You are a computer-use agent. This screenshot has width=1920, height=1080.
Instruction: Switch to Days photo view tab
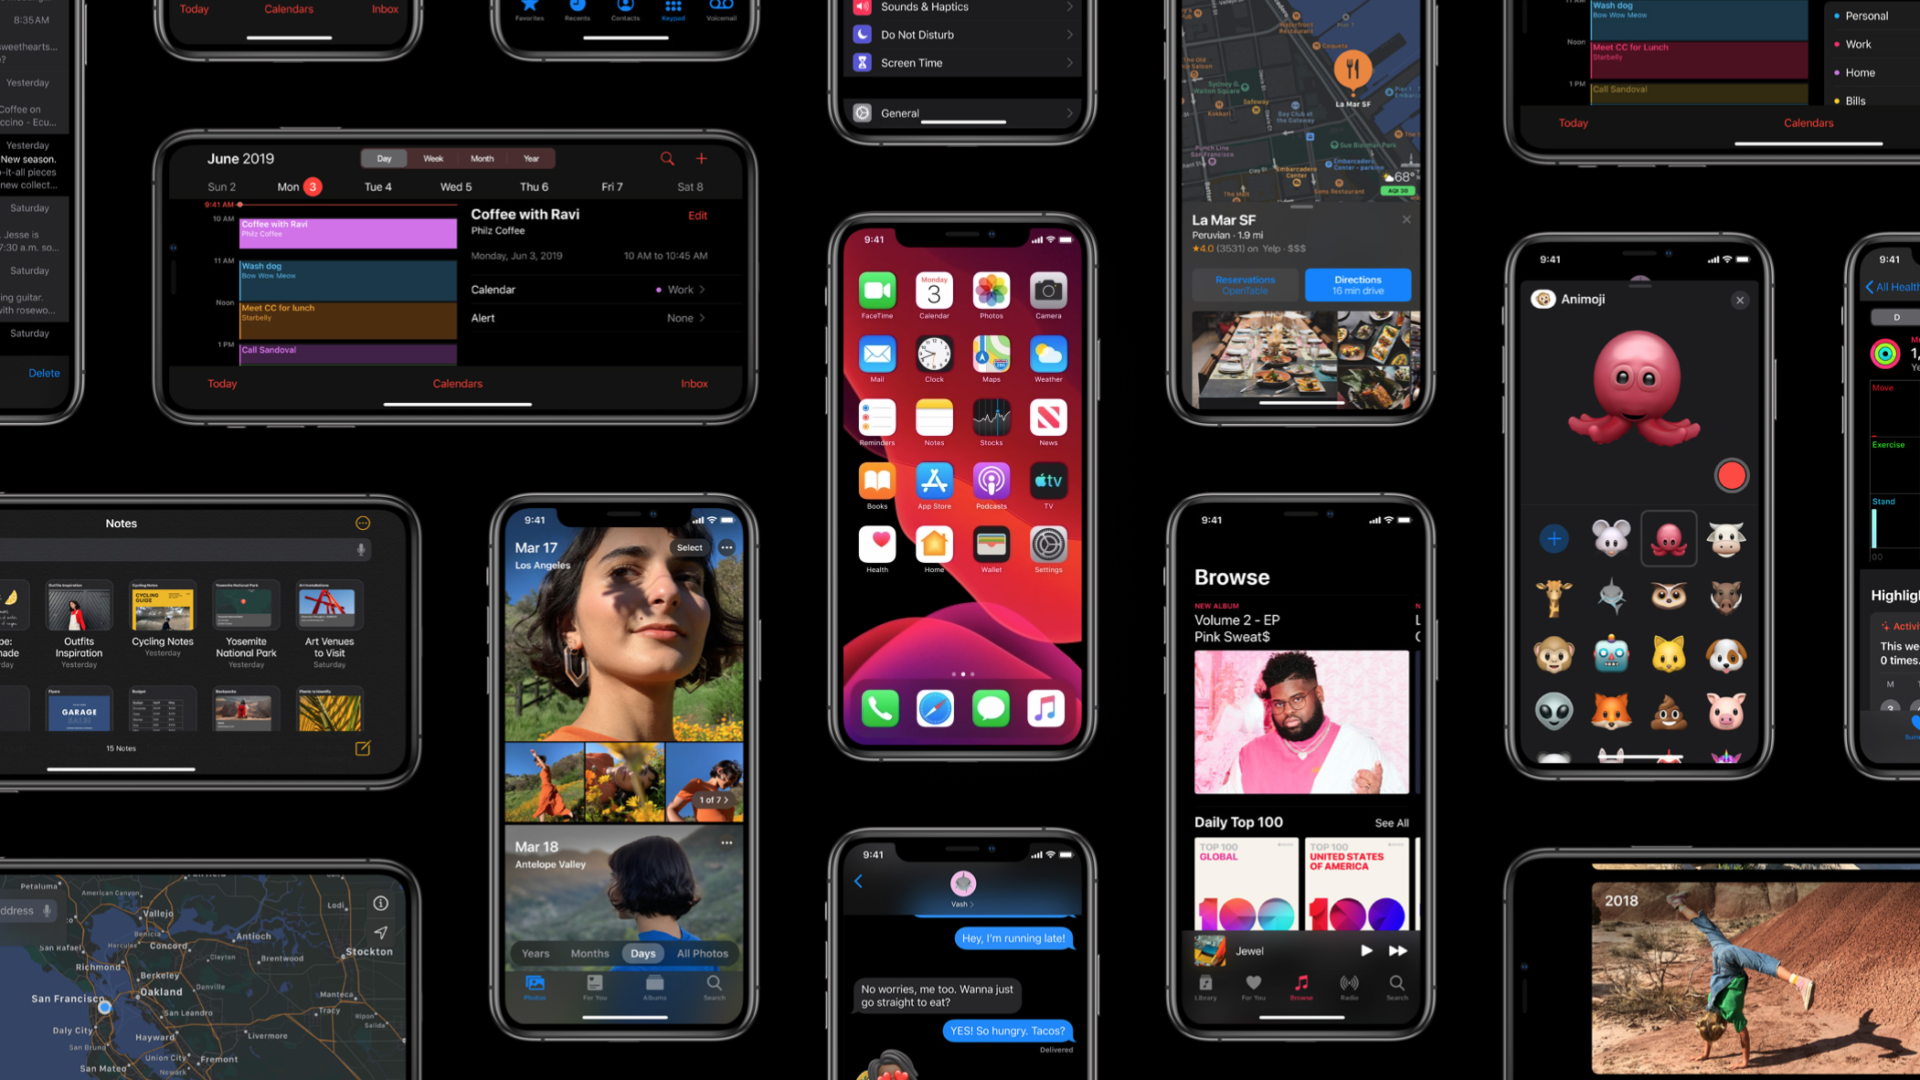640,952
